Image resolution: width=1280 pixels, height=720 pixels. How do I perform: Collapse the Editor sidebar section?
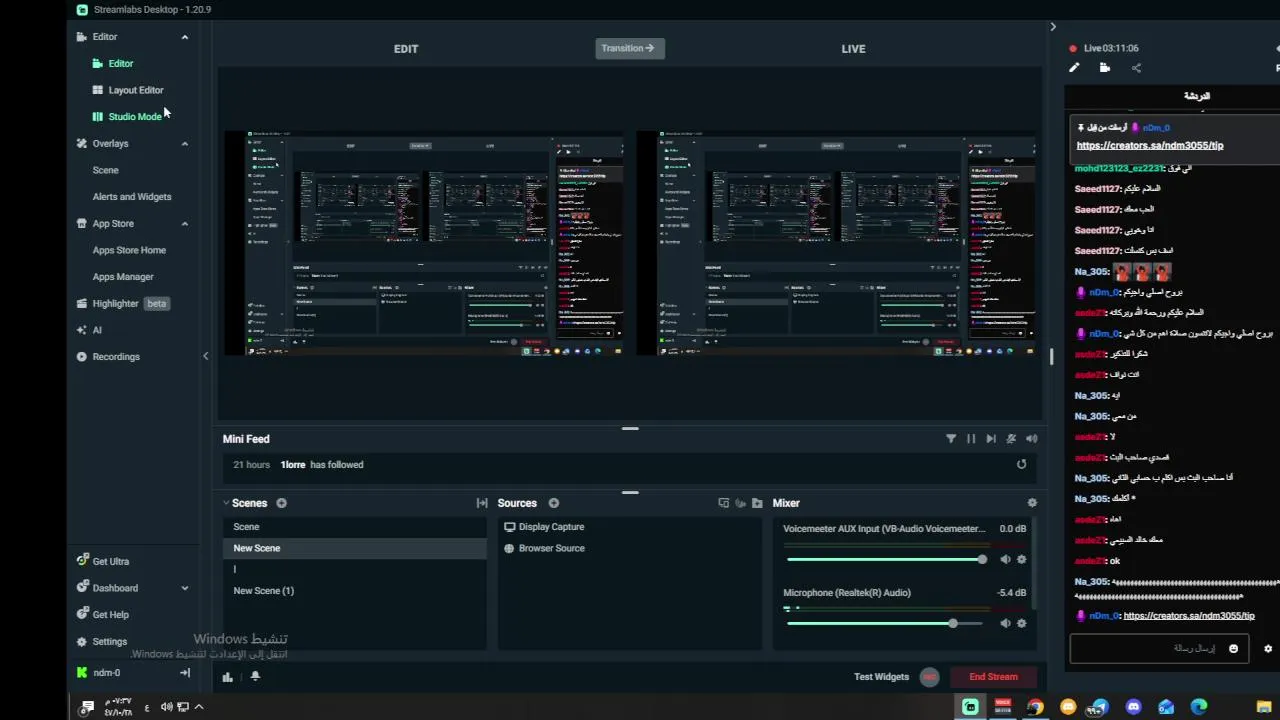tap(185, 37)
